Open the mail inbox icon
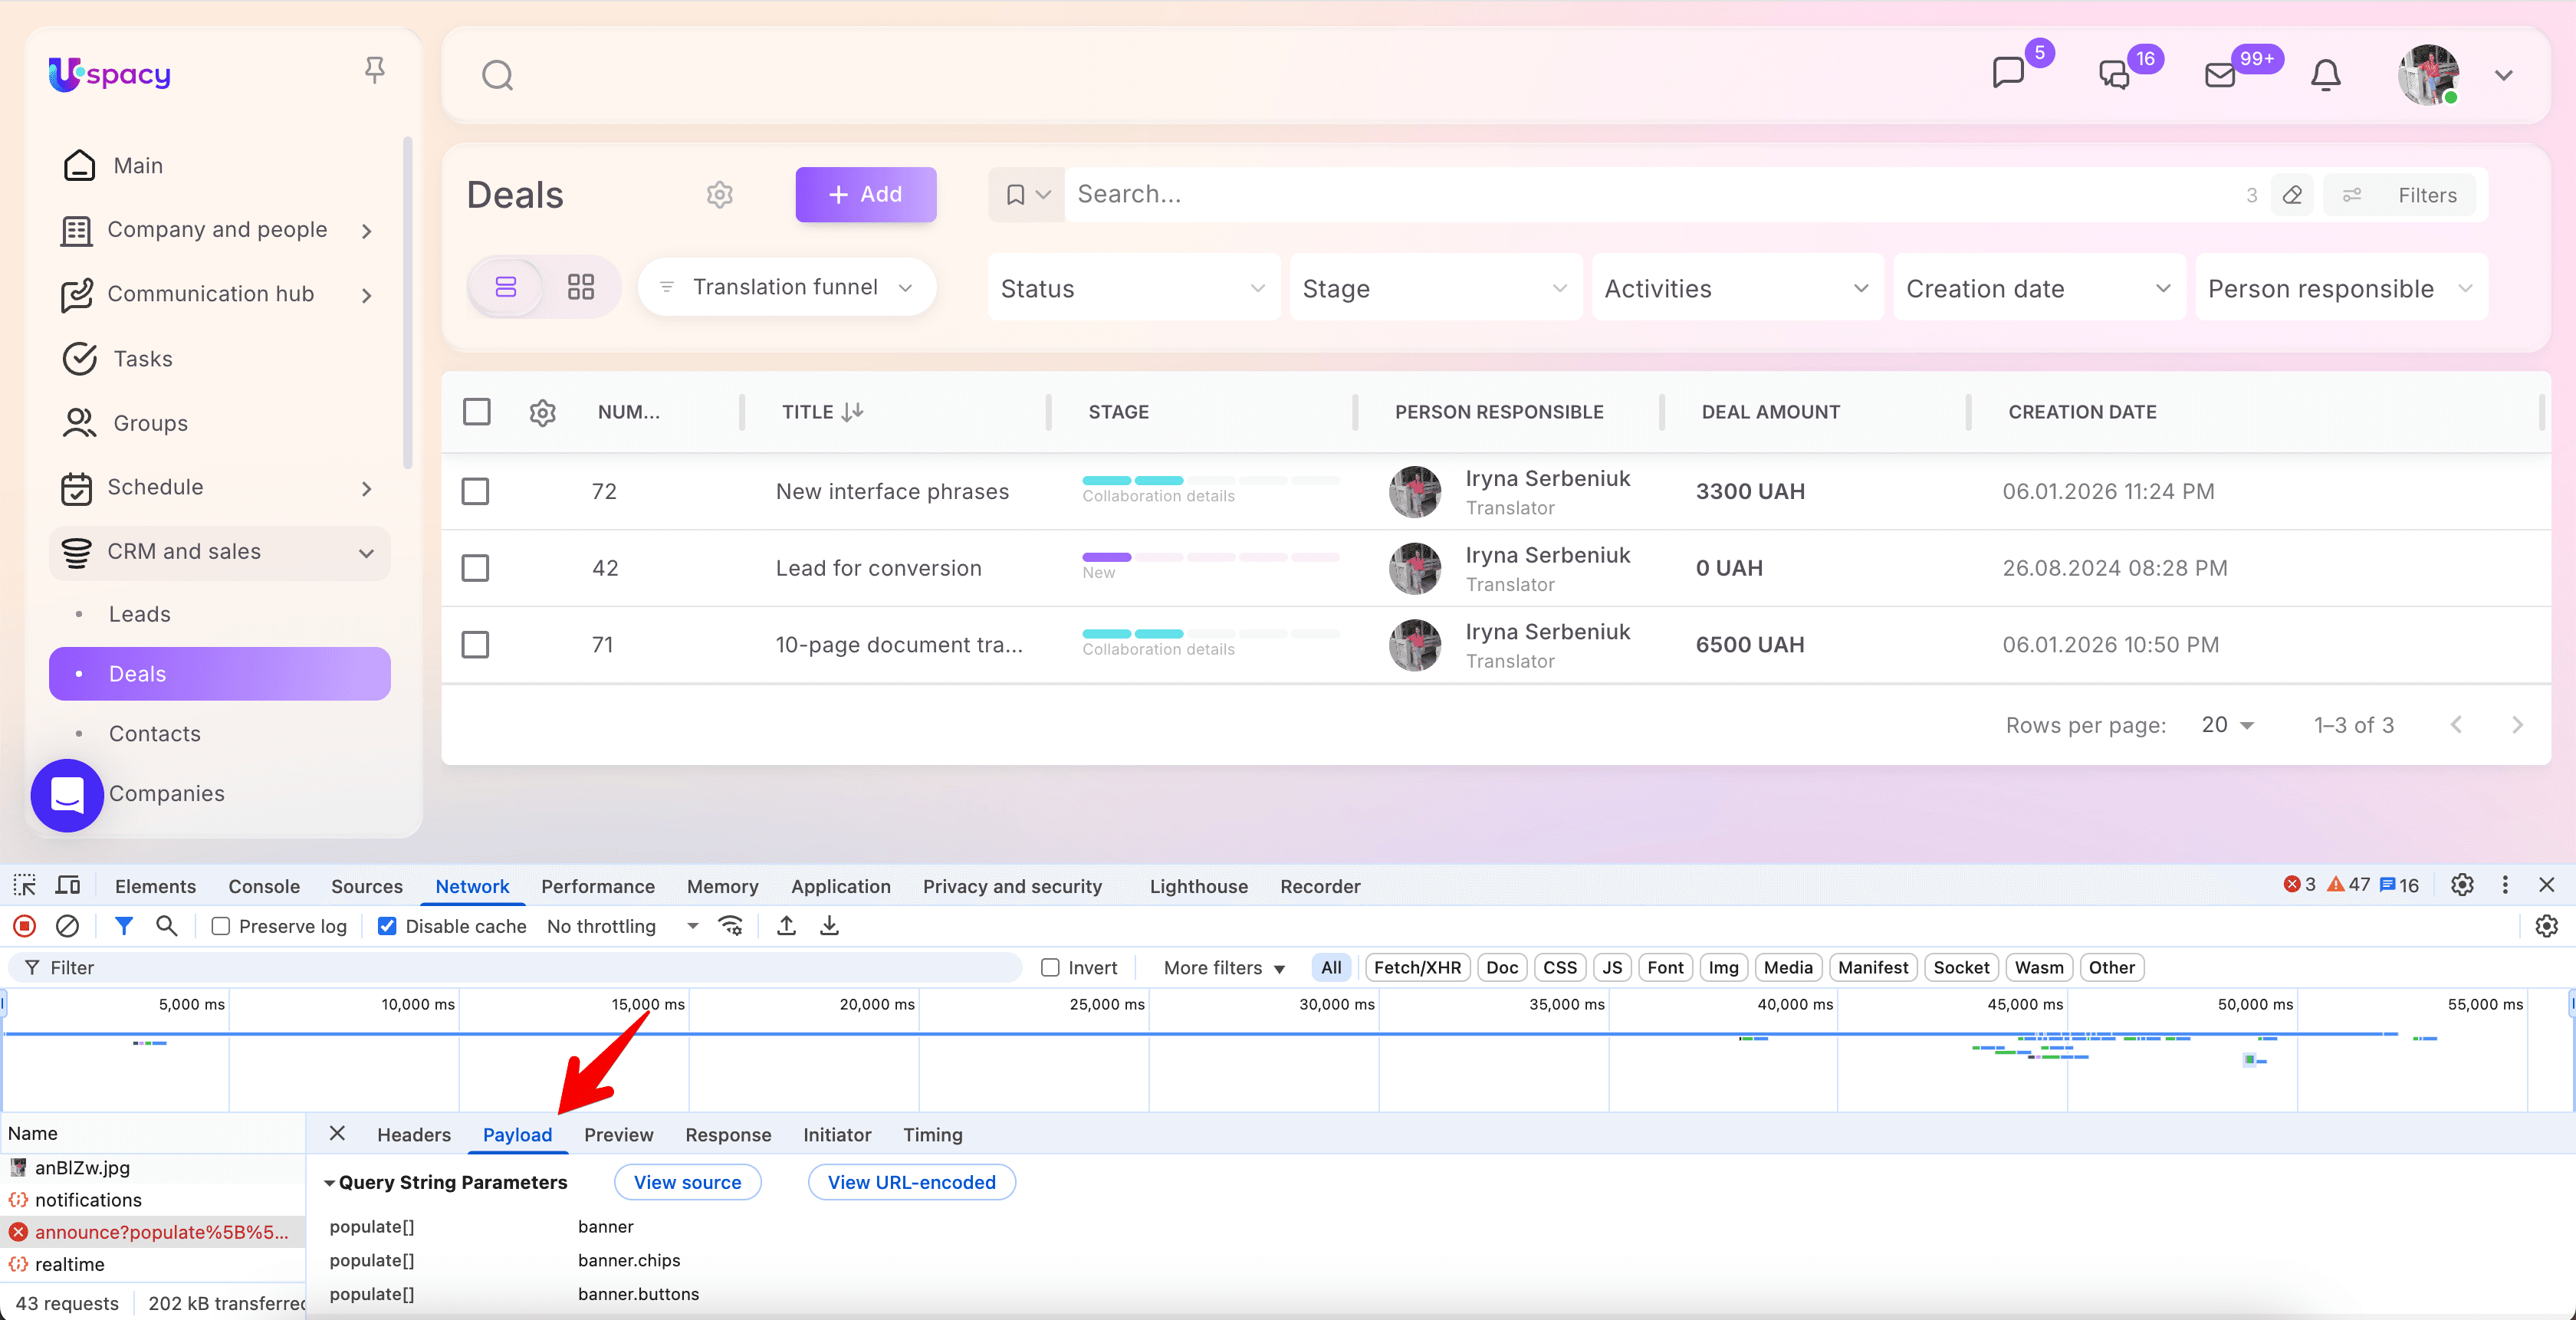The width and height of the screenshot is (2576, 1320). pos(2219,75)
